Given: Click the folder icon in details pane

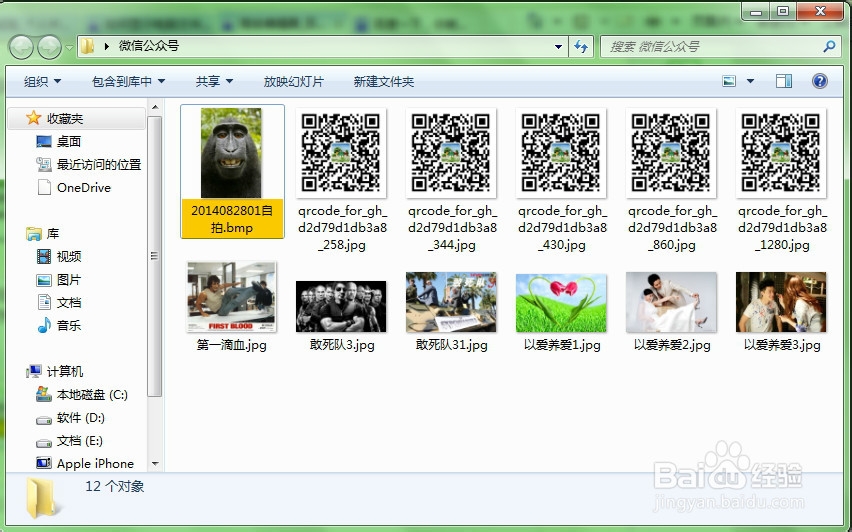Looking at the screenshot, I should pos(41,498).
